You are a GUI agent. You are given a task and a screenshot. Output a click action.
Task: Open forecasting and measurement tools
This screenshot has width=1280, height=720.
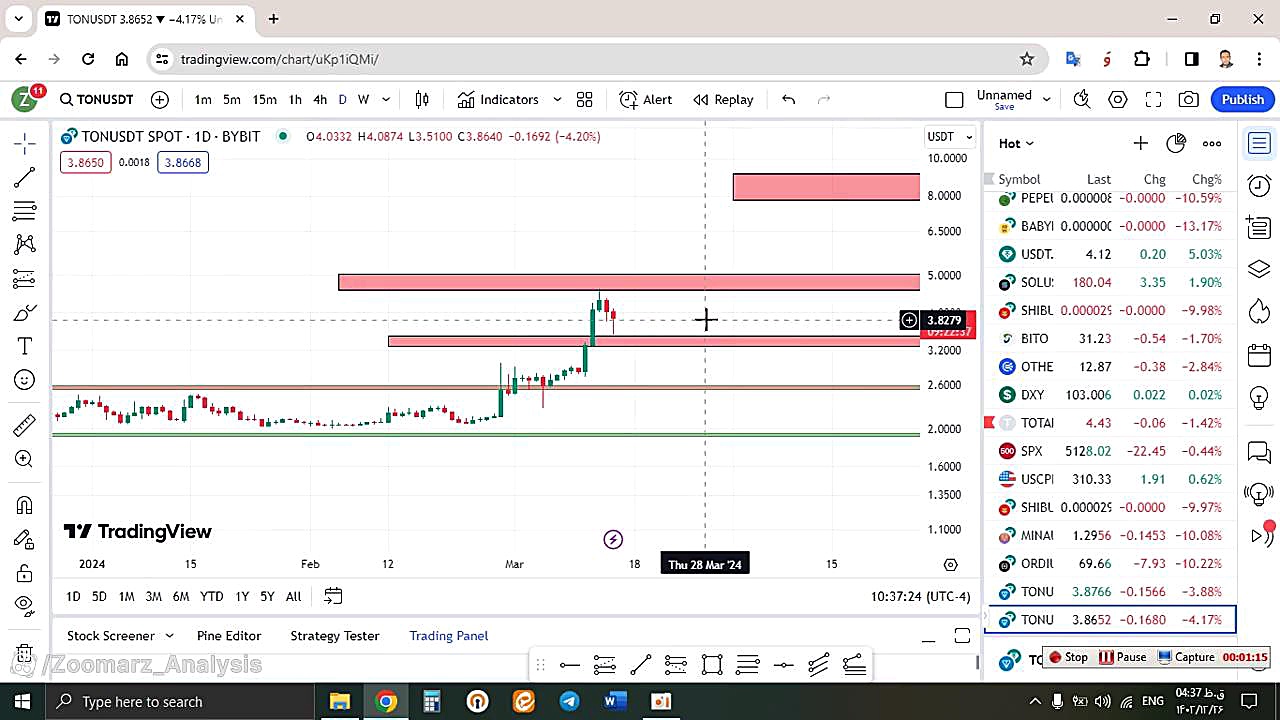point(25,278)
